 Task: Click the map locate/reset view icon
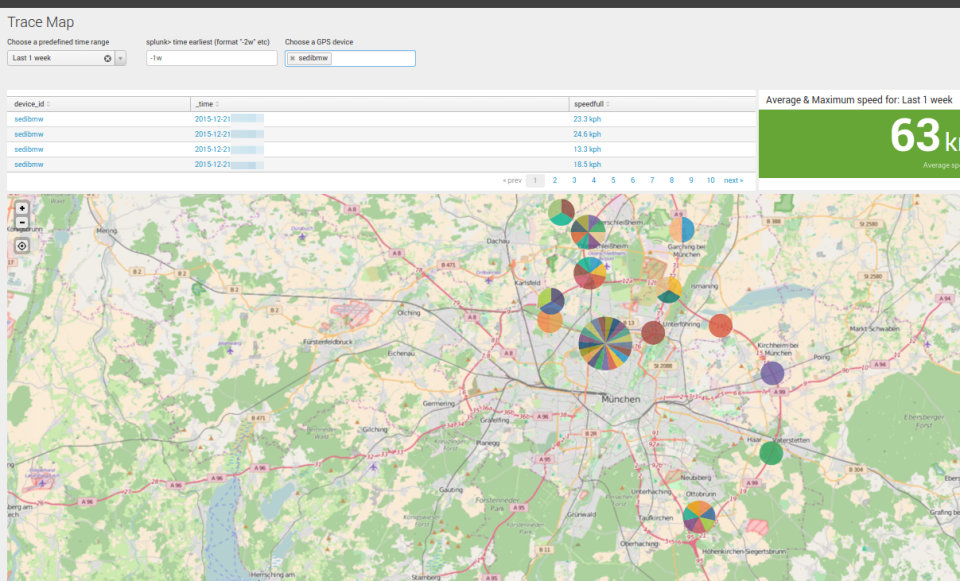pyautogui.click(x=22, y=246)
